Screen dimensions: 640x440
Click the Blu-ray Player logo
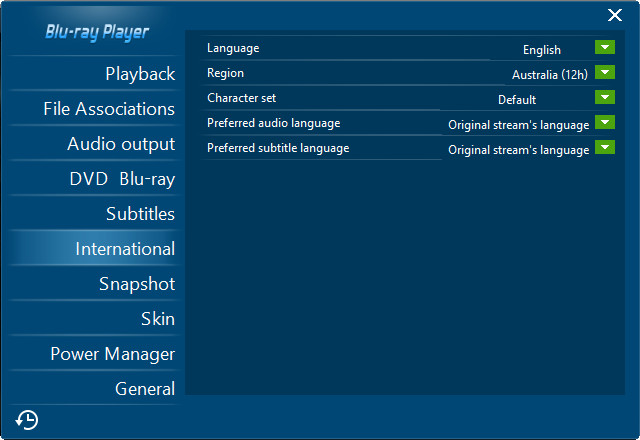tap(97, 32)
